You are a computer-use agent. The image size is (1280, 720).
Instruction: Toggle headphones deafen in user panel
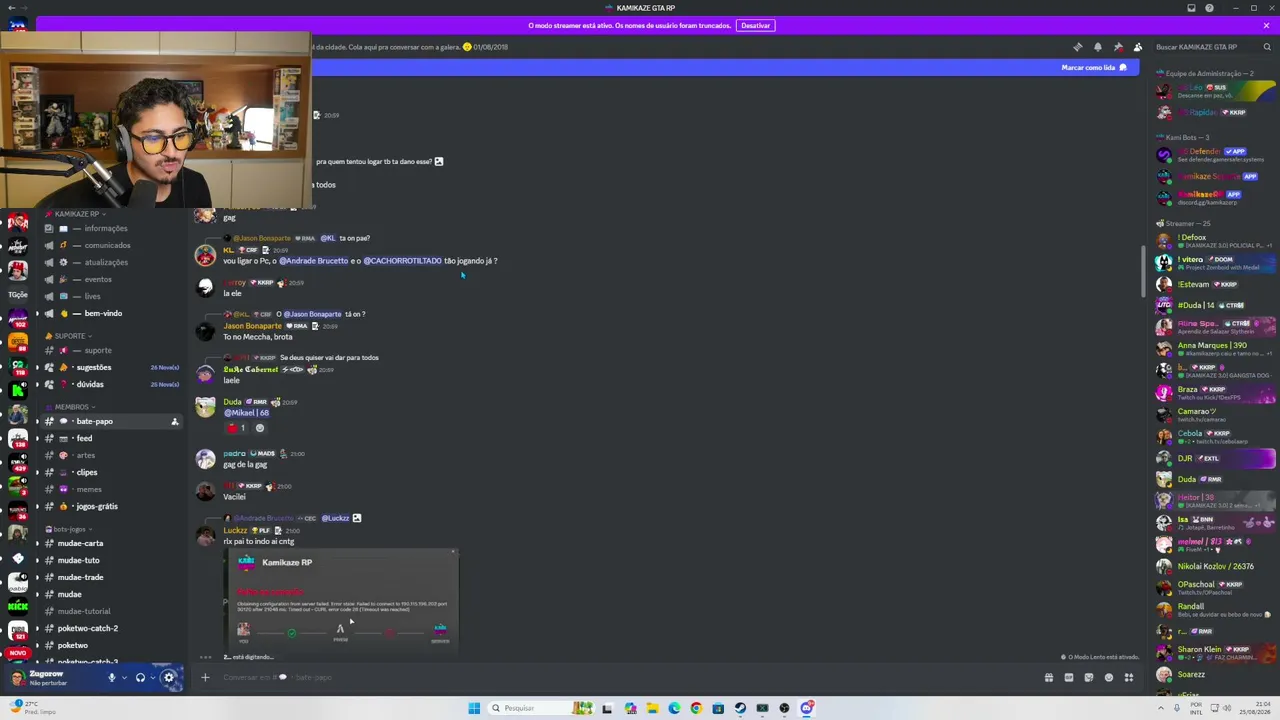pos(140,678)
